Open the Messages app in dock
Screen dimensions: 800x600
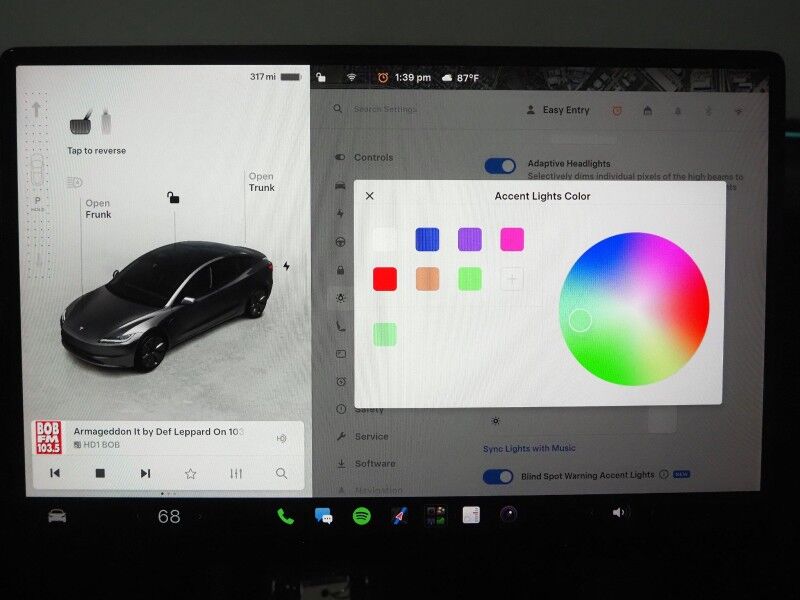pyautogui.click(x=323, y=516)
